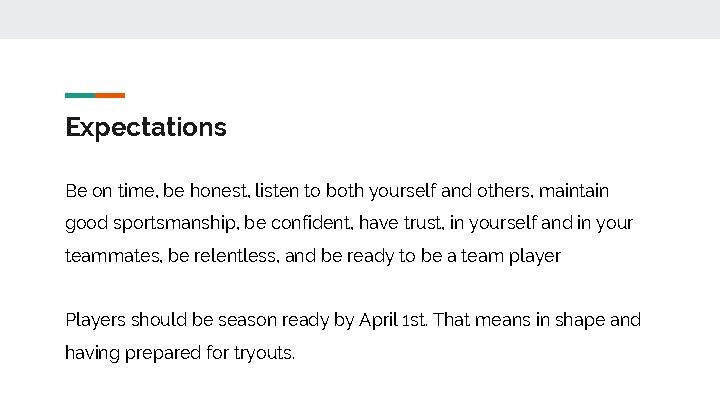
Task: Click the word "teammates" in the paragraph
Action: [113, 256]
